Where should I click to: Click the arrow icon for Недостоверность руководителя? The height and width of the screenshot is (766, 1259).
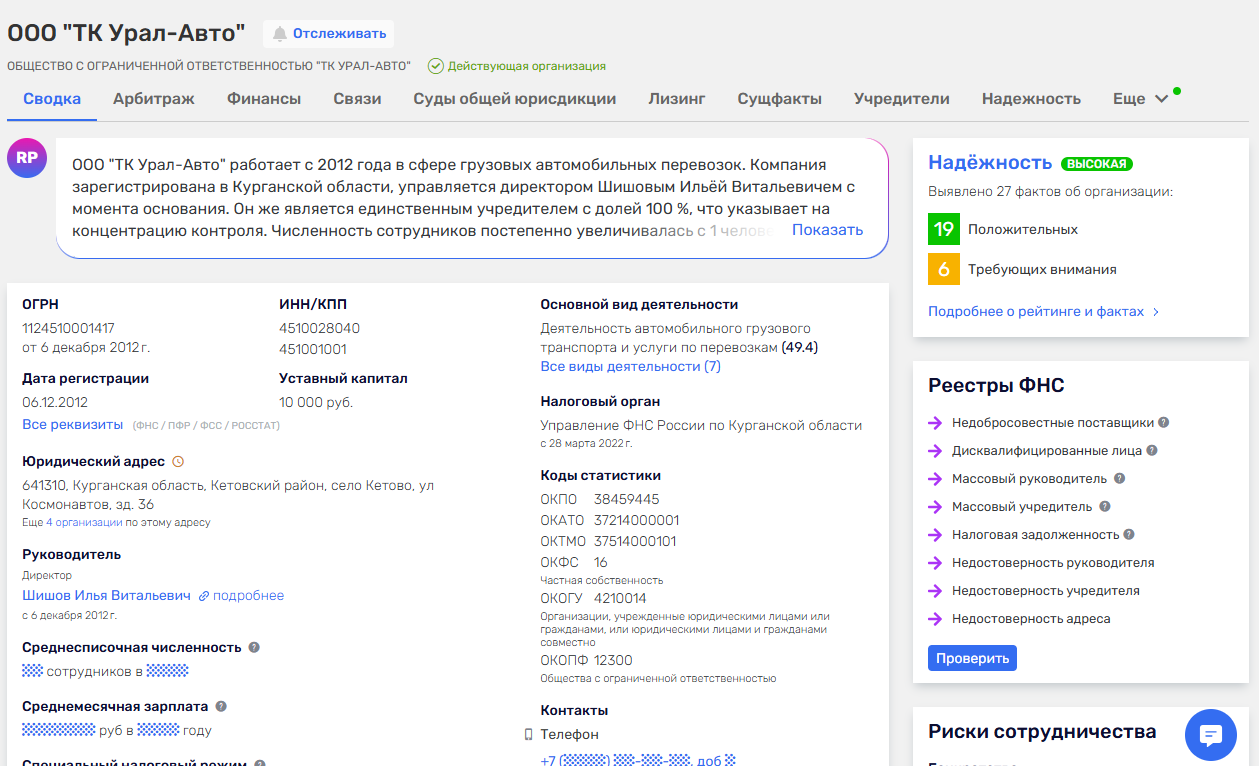[x=935, y=563]
